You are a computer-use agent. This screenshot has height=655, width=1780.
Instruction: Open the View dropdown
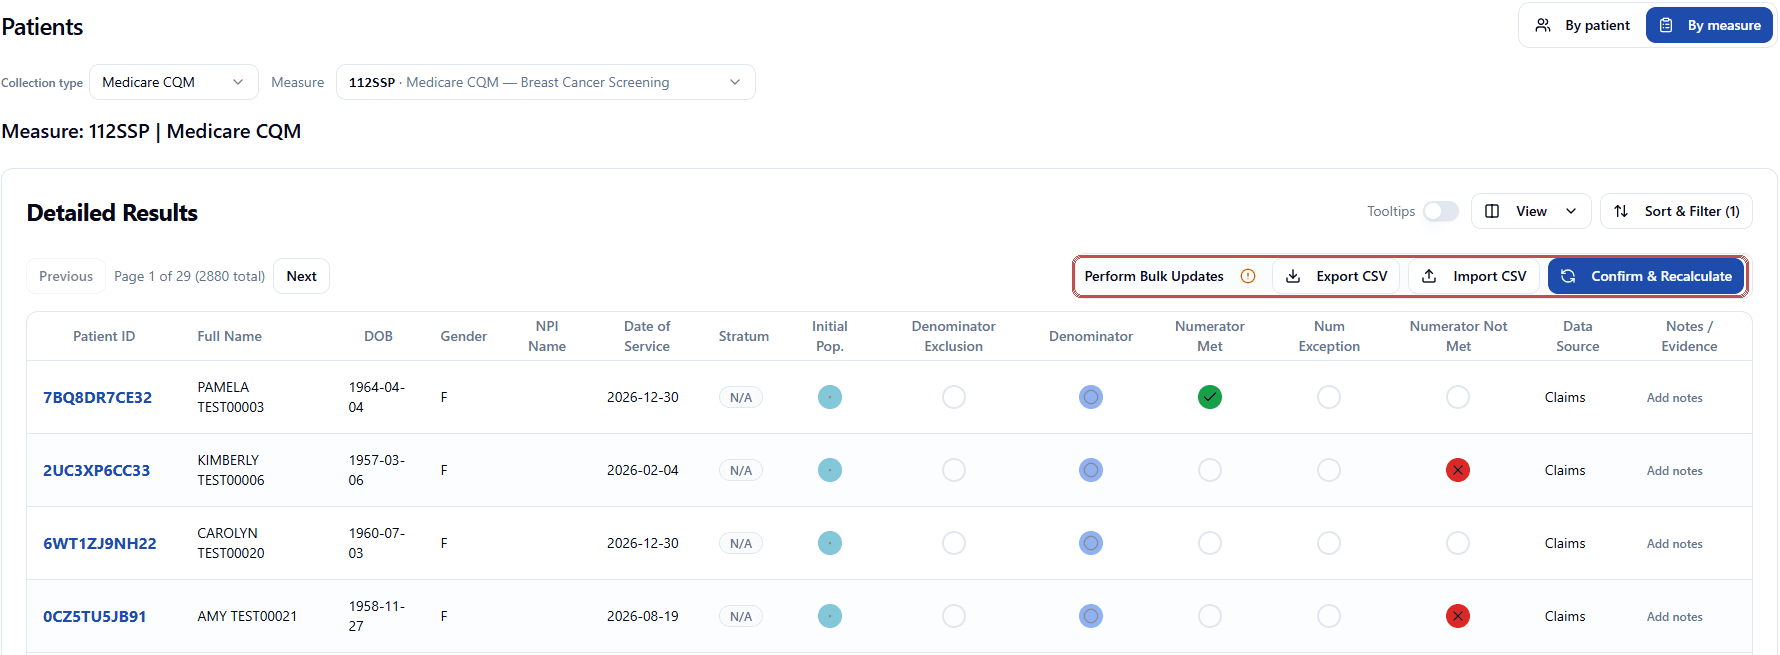1531,211
